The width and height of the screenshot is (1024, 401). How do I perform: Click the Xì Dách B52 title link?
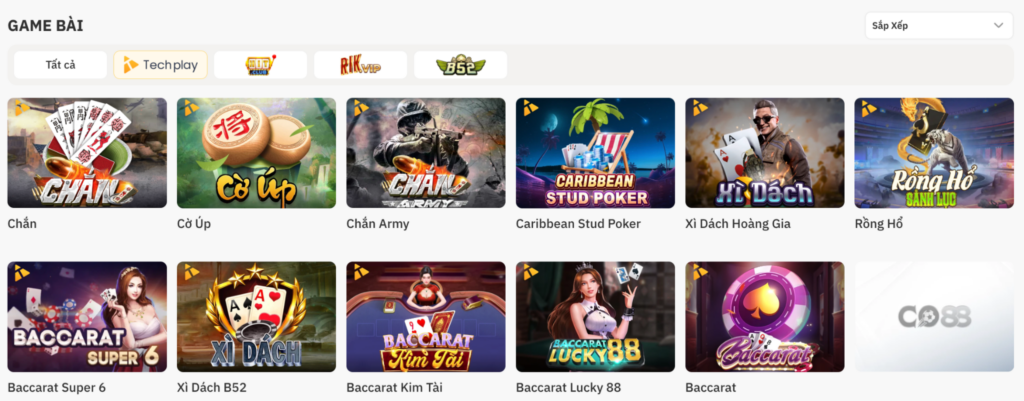pyautogui.click(x=212, y=387)
